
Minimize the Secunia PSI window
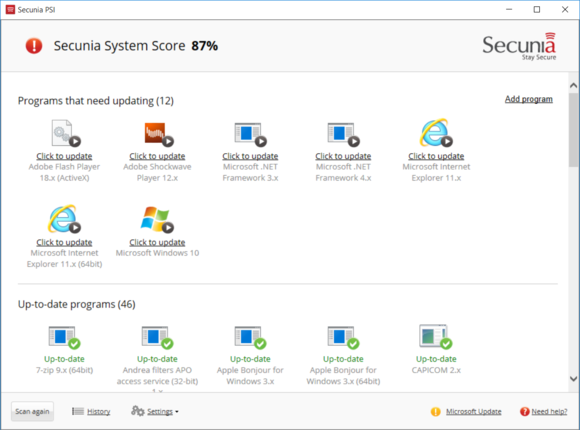(509, 10)
